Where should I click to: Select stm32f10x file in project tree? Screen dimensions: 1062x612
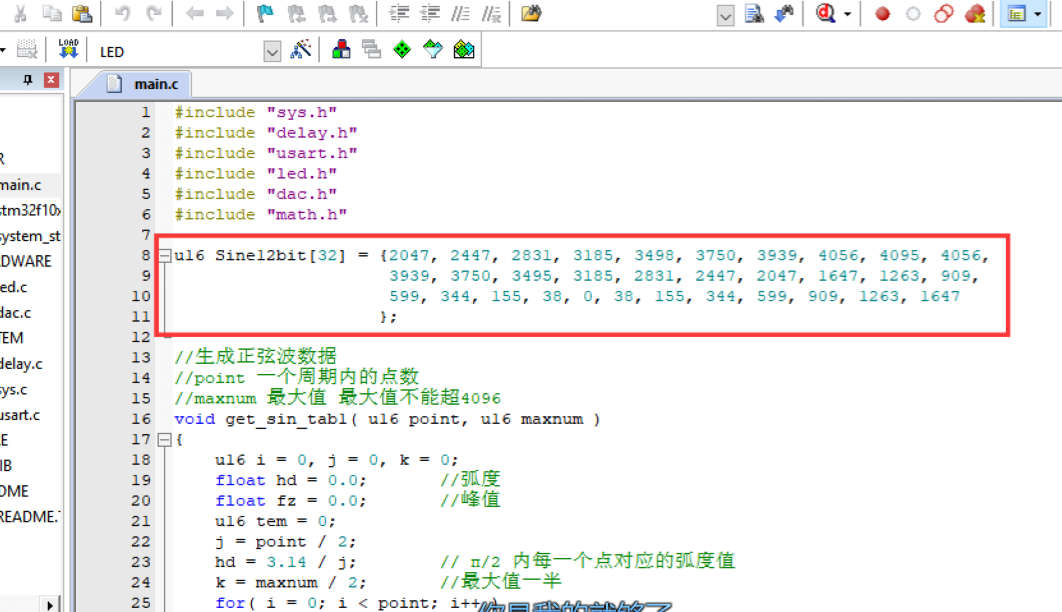(x=30, y=211)
